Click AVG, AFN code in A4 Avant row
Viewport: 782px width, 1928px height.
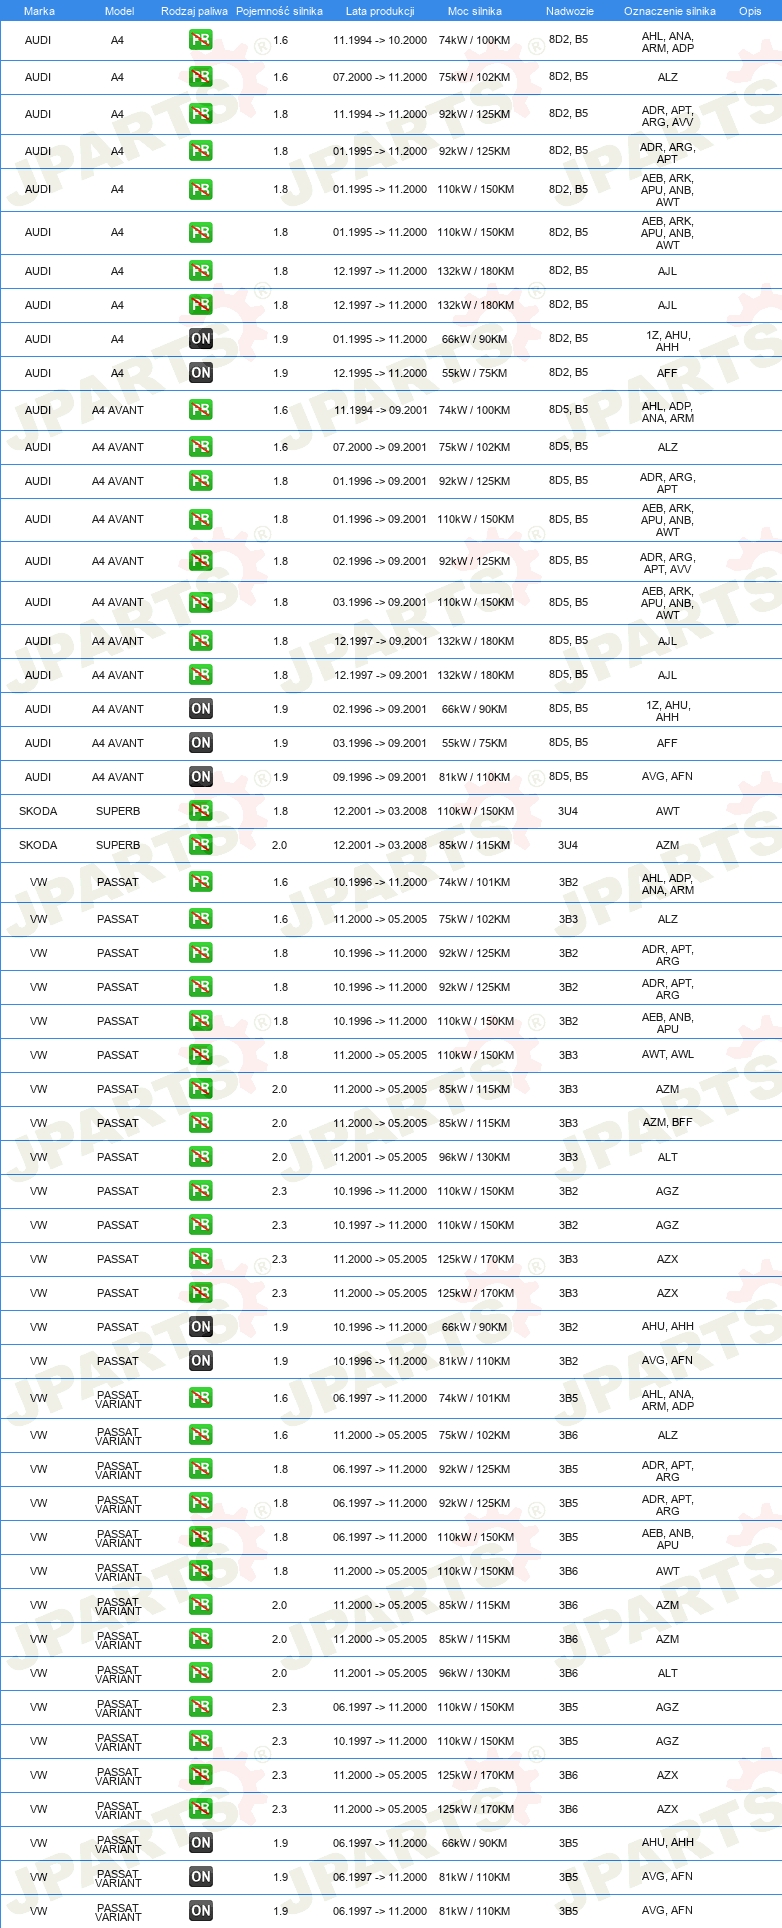pos(668,777)
